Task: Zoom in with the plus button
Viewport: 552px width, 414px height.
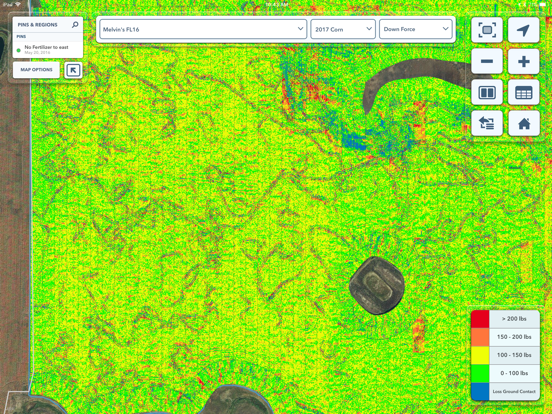Action: coord(523,61)
